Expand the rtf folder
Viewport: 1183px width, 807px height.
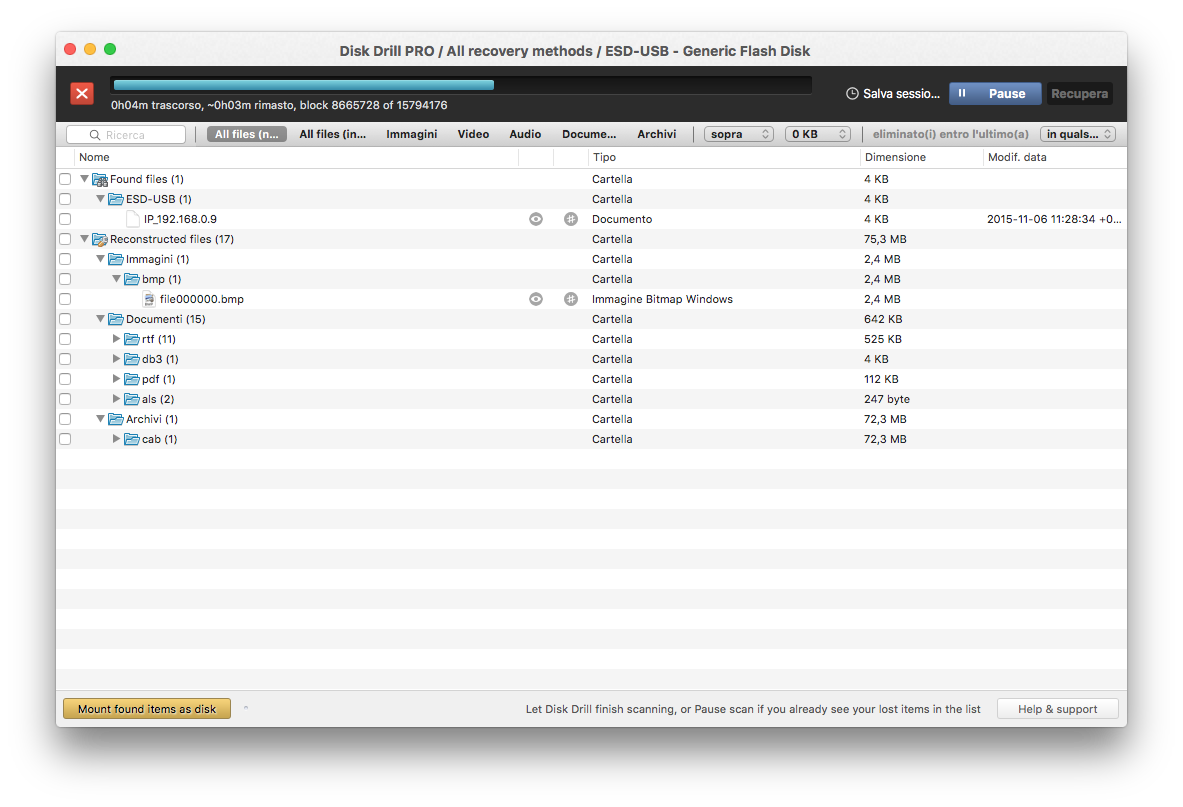tap(116, 339)
